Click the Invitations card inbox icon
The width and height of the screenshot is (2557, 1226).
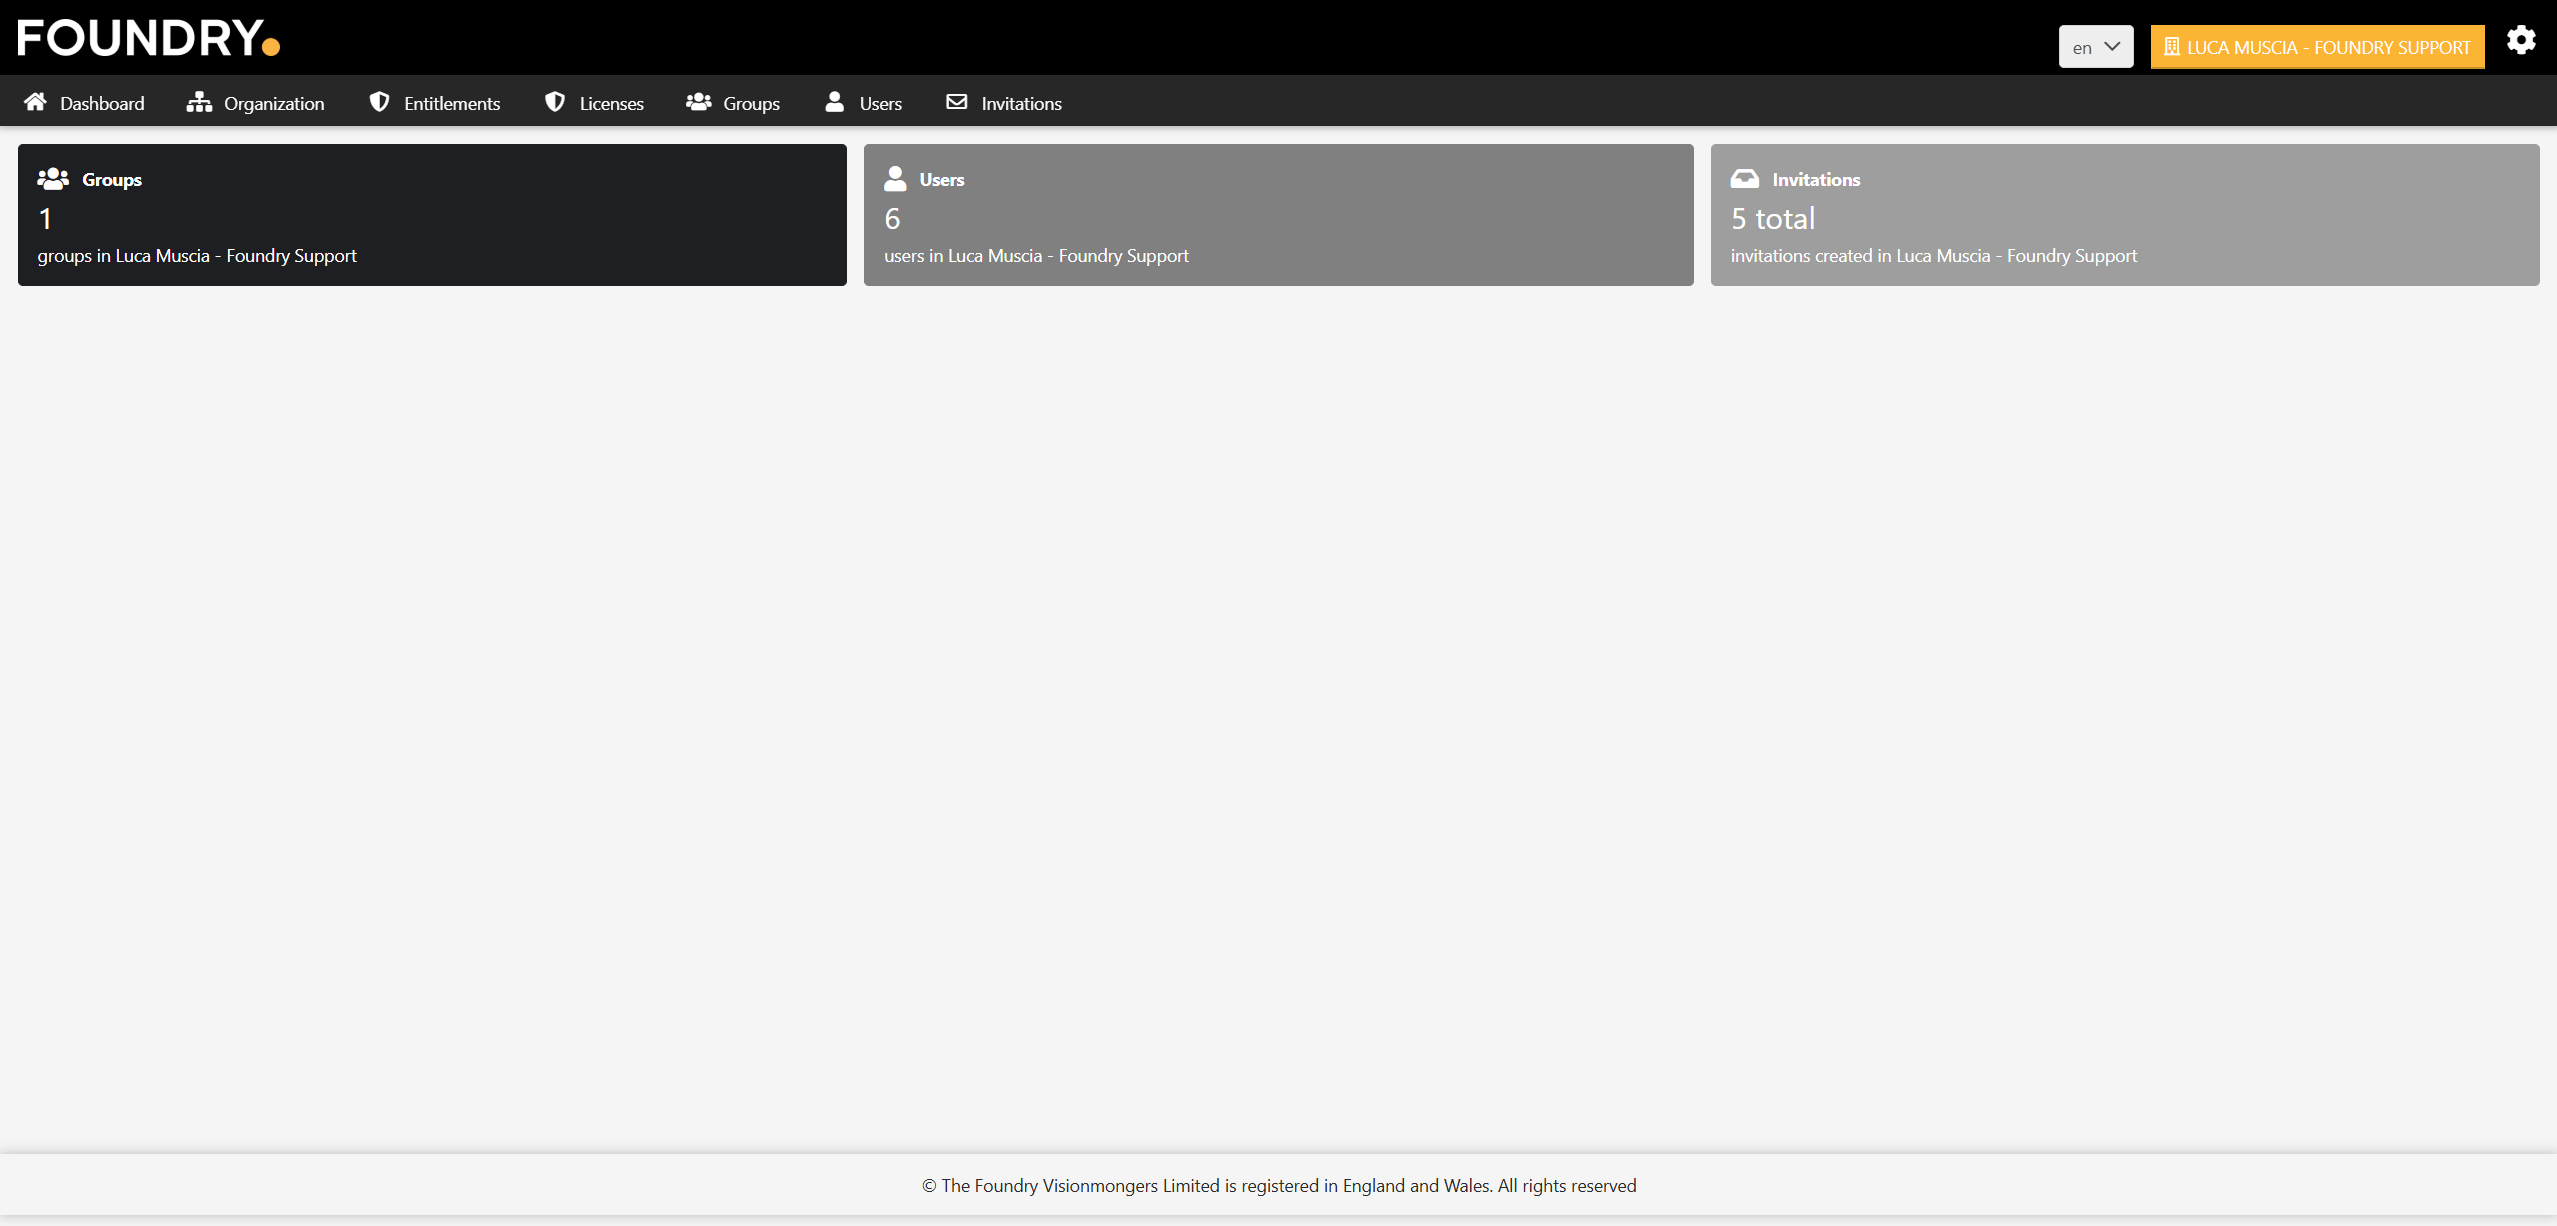pos(1745,179)
